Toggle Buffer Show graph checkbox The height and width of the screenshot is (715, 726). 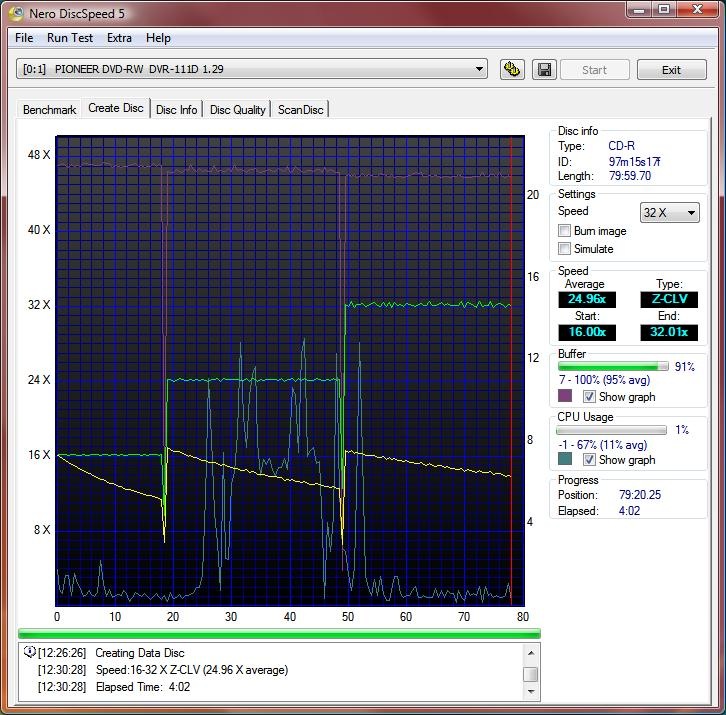(x=590, y=397)
